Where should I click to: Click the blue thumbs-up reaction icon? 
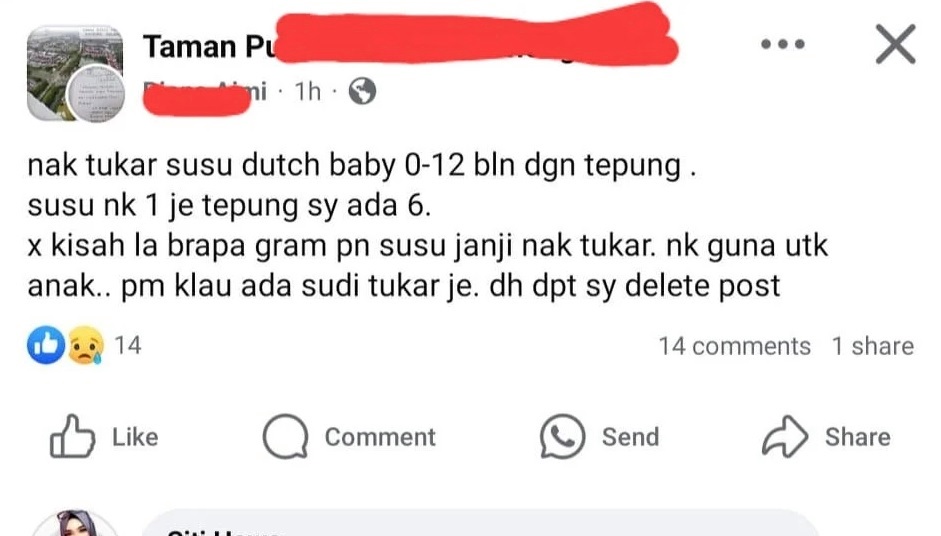(46, 345)
